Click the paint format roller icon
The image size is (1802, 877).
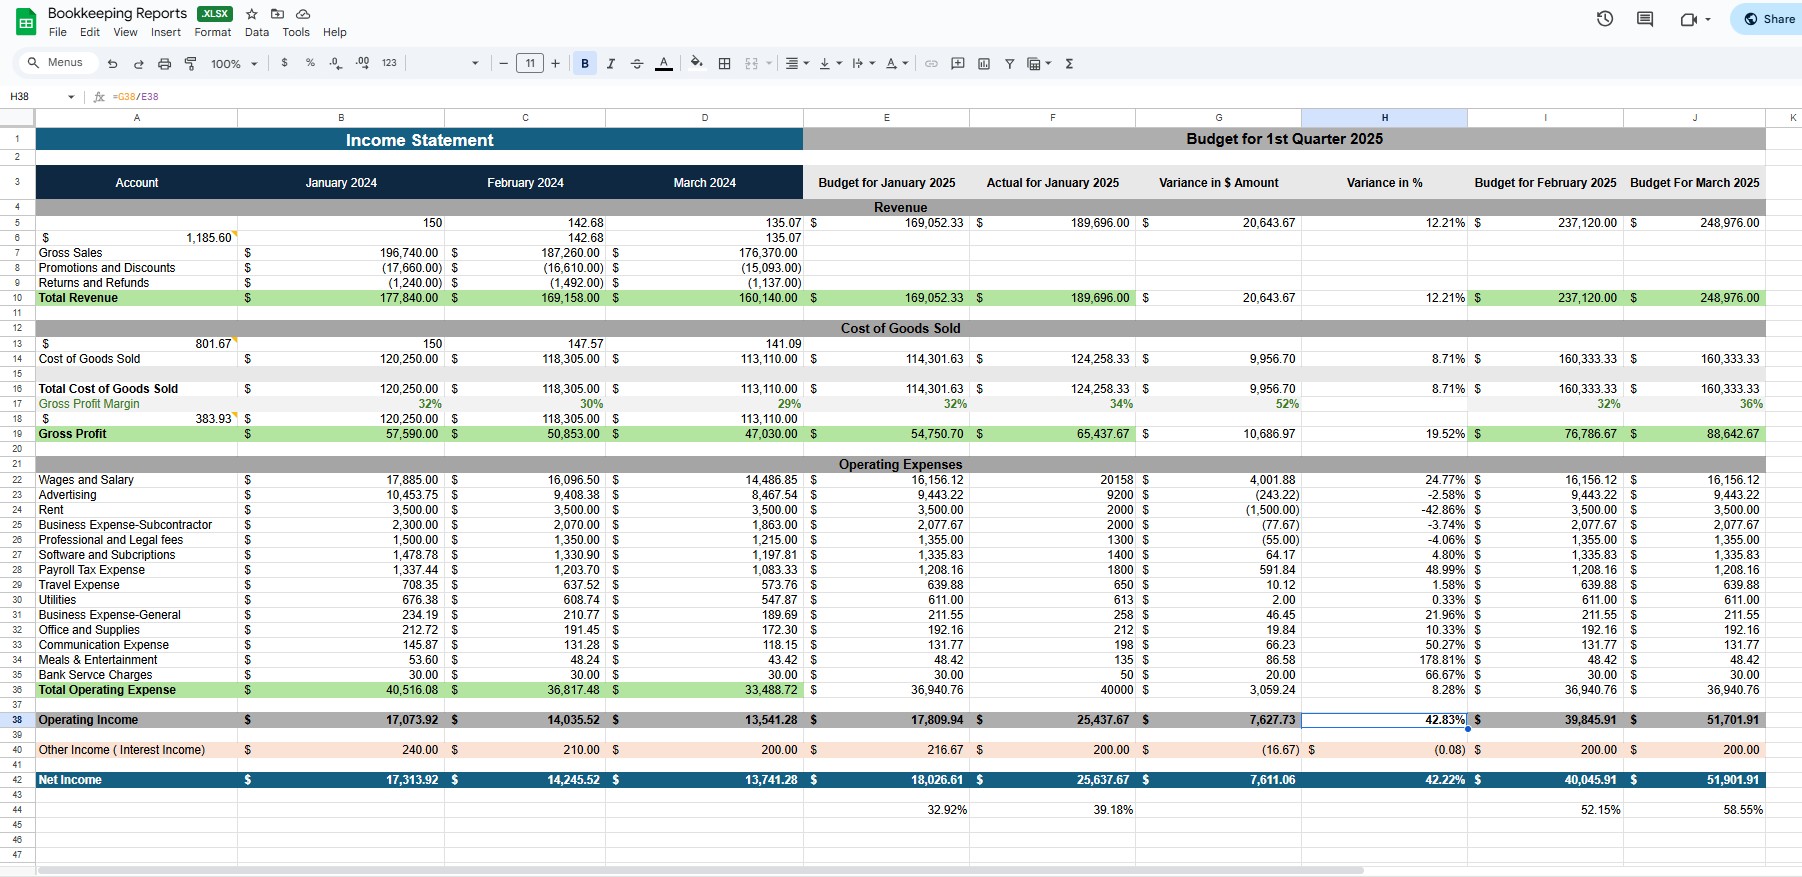pyautogui.click(x=190, y=64)
